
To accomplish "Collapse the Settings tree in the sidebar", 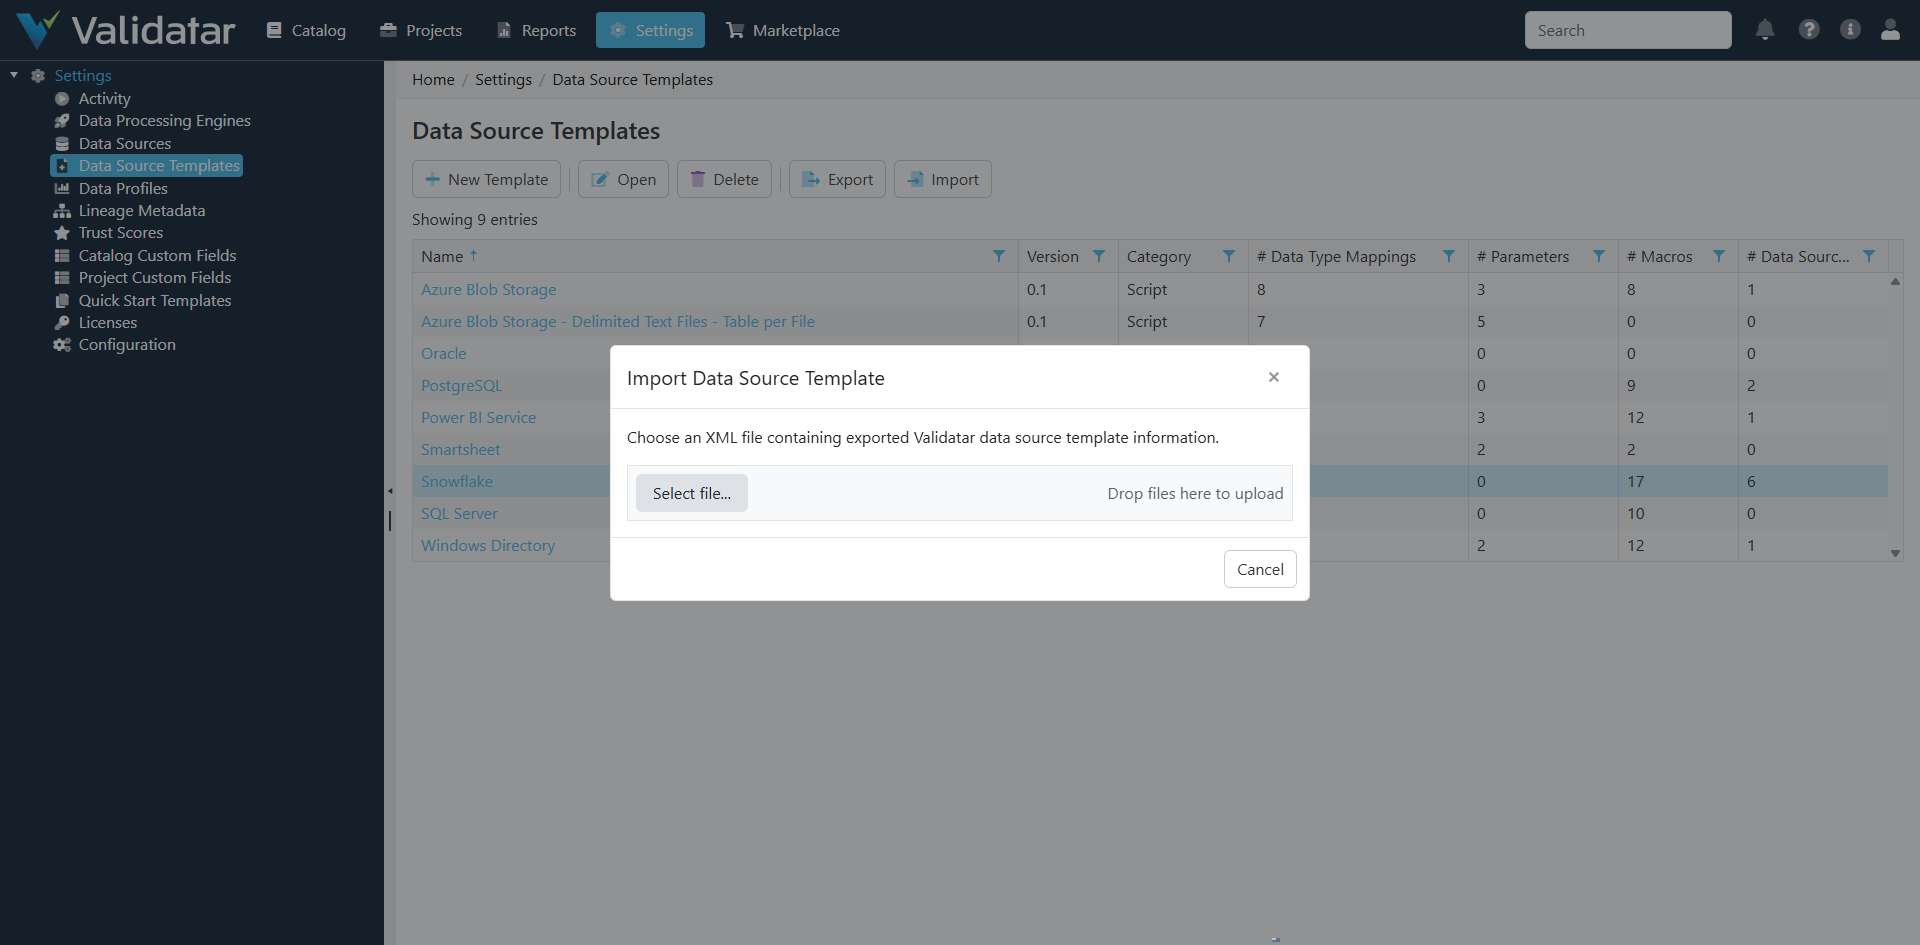I will [x=14, y=74].
